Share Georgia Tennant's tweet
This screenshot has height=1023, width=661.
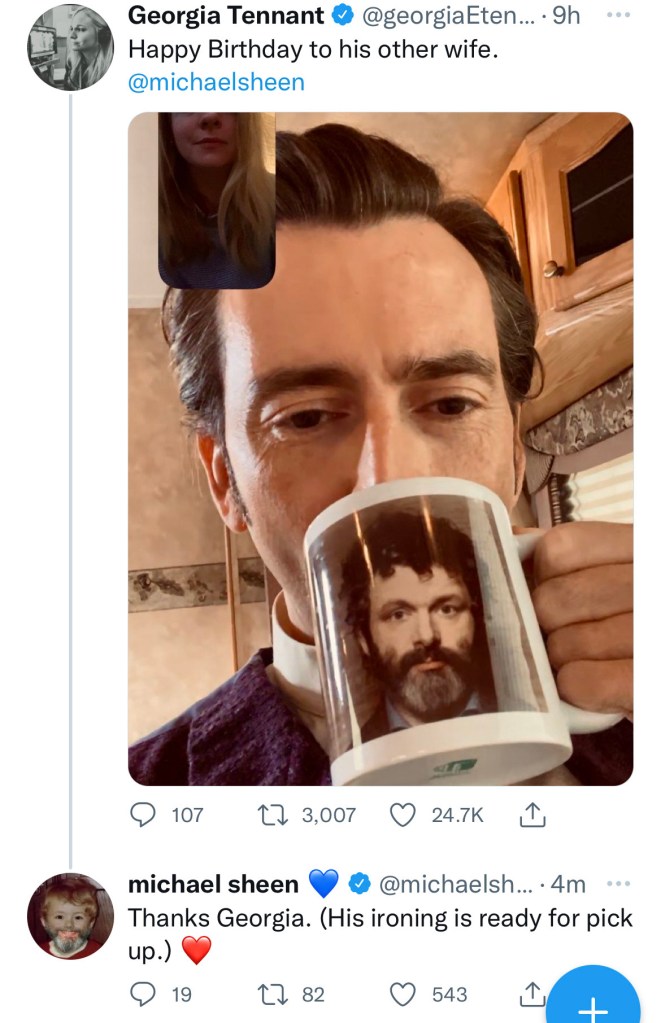(x=529, y=815)
